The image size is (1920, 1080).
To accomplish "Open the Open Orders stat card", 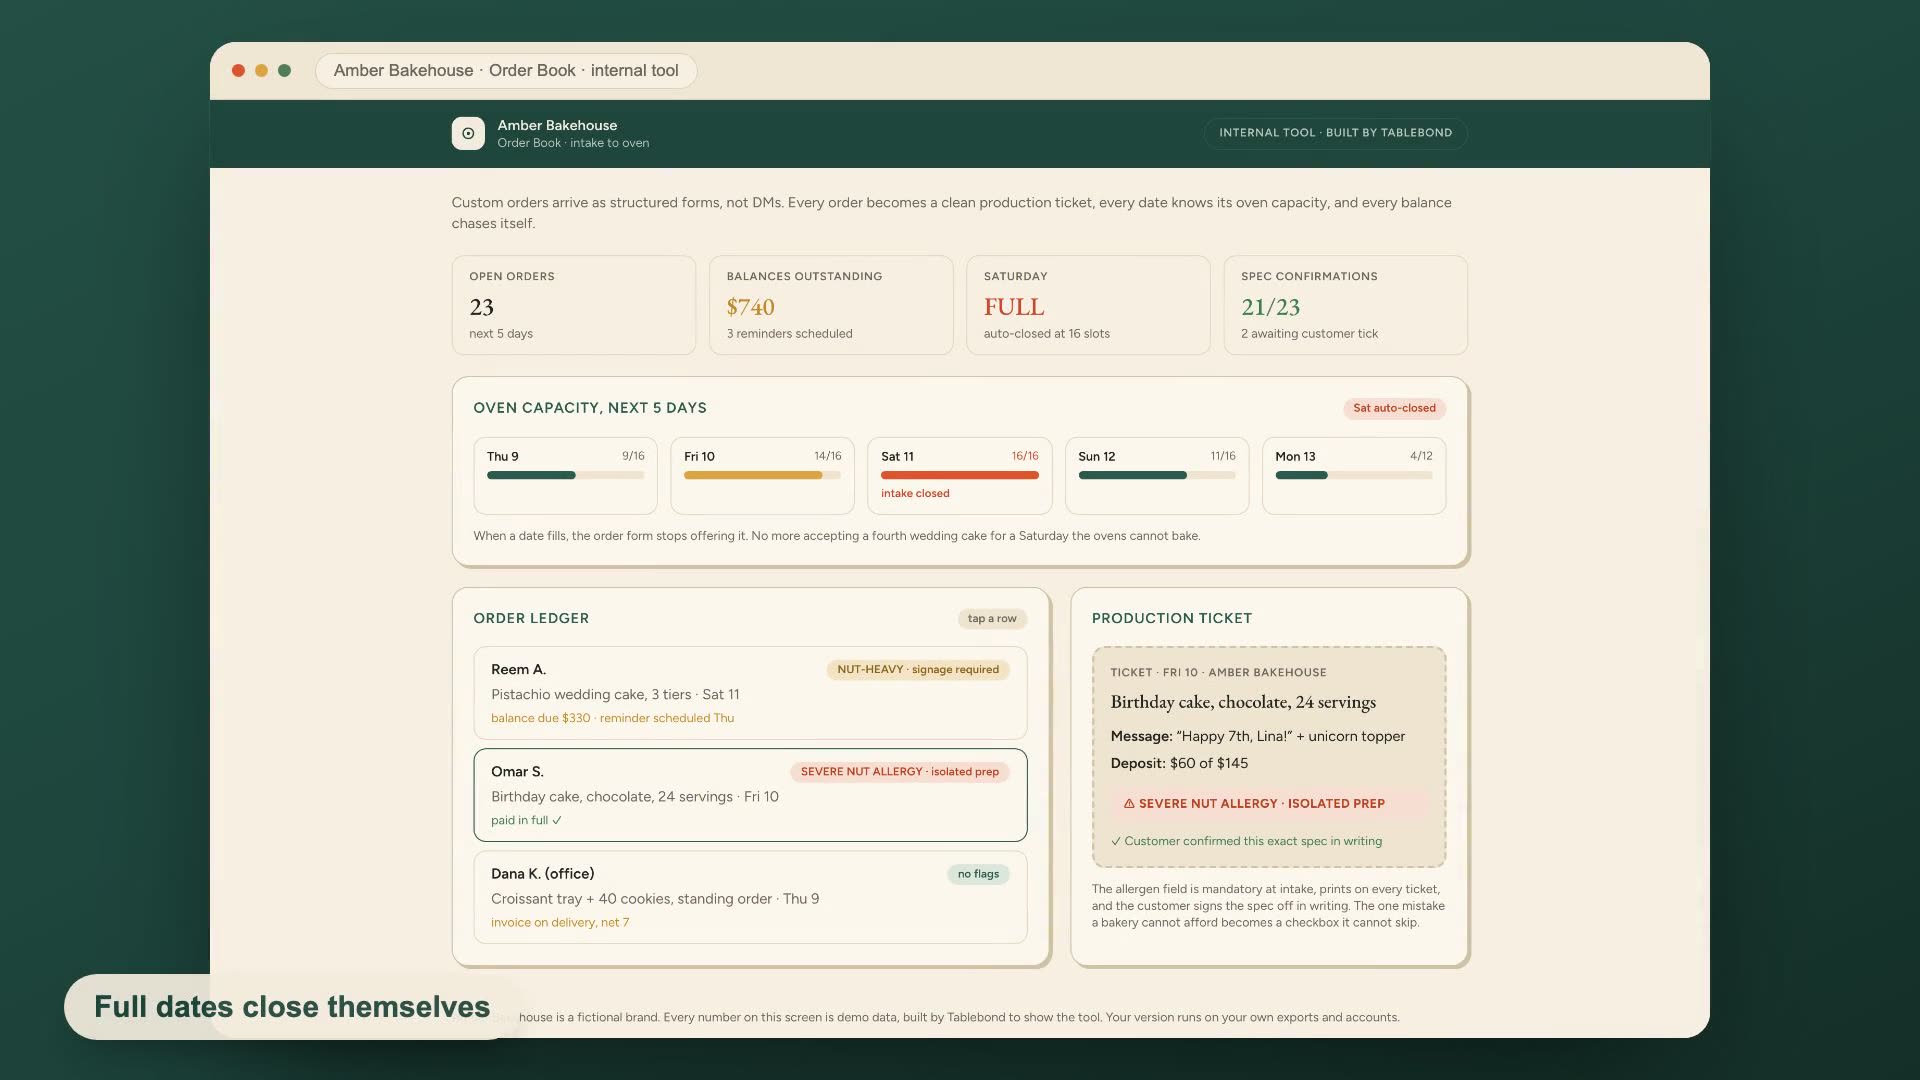I will (x=574, y=305).
